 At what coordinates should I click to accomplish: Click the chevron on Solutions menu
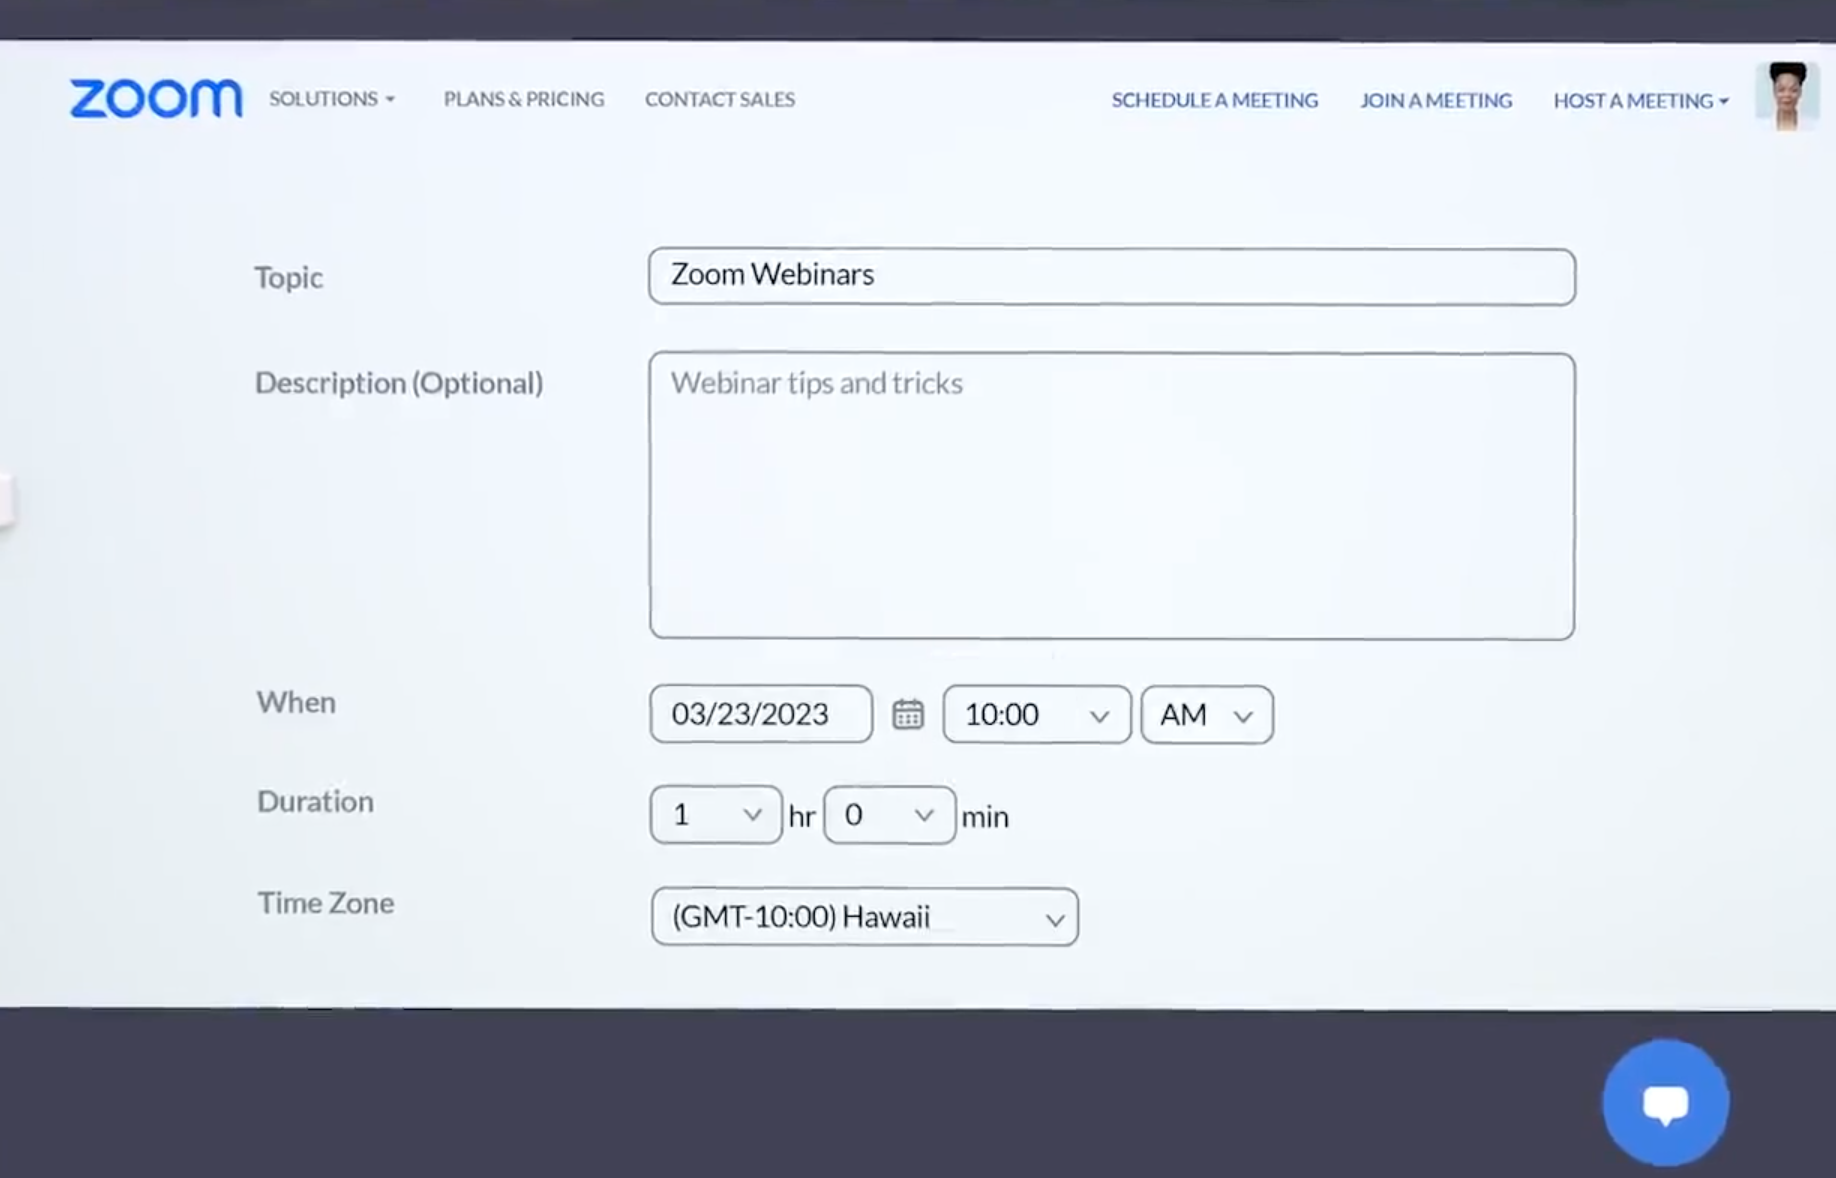pos(390,99)
